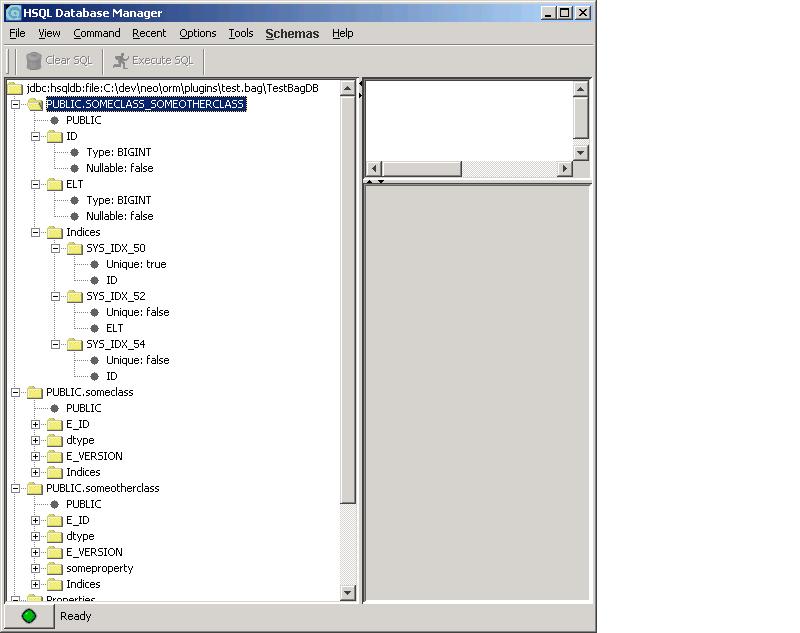Open the View menu
The width and height of the screenshot is (800, 633).
(49, 33)
